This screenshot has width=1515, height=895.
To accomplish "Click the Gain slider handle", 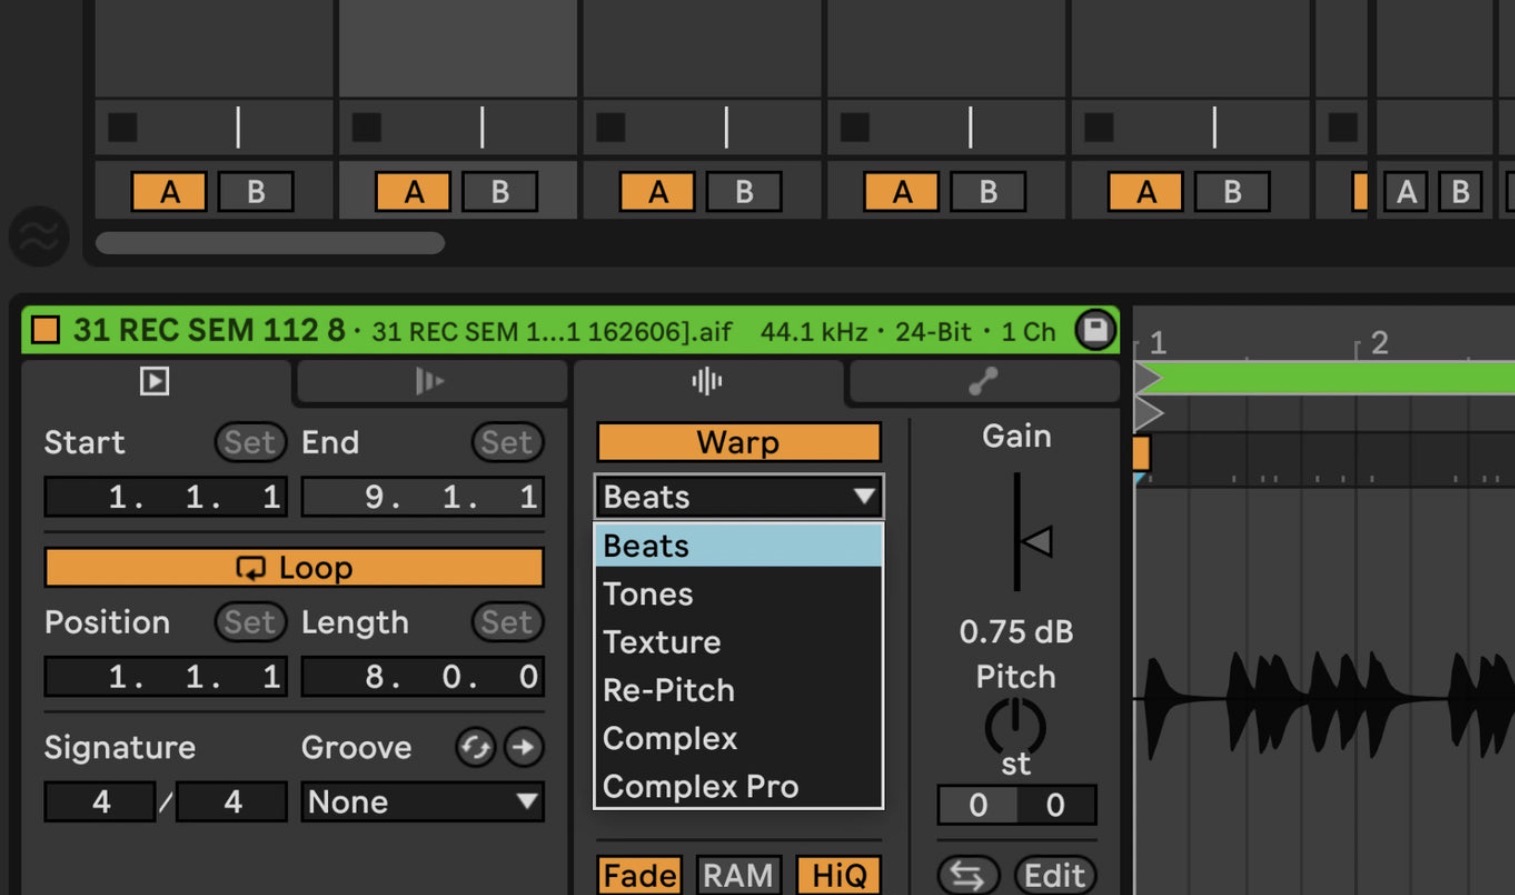I will tap(1036, 542).
